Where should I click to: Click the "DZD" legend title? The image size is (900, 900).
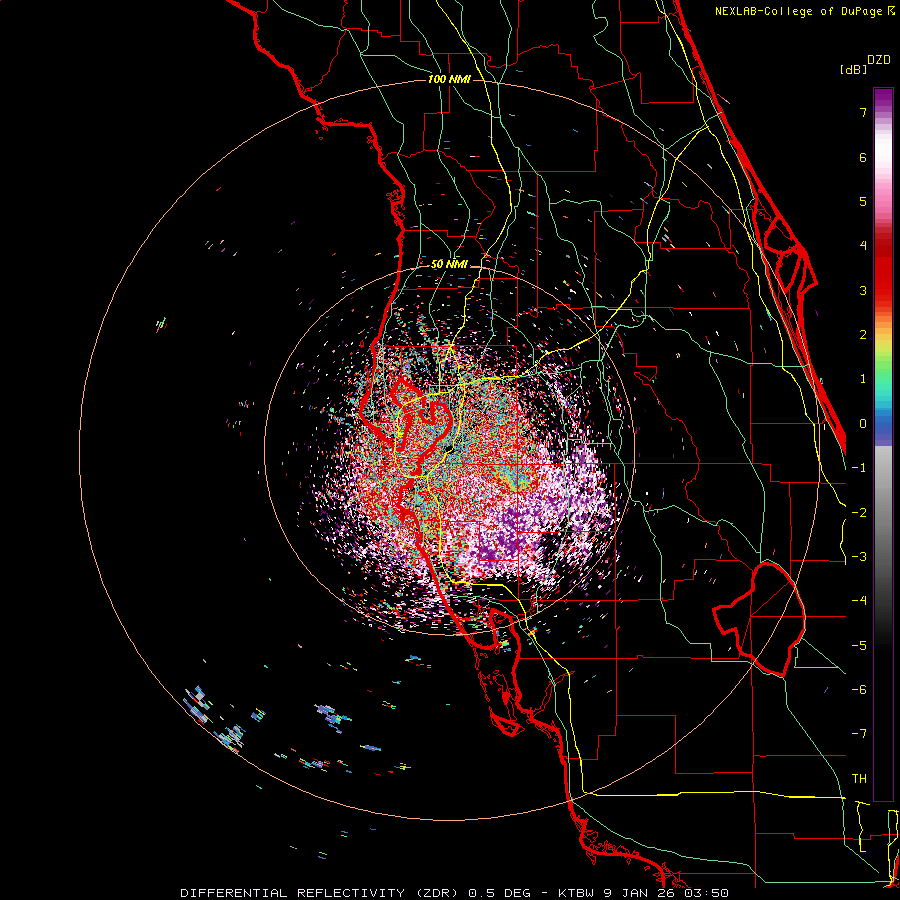coord(879,60)
